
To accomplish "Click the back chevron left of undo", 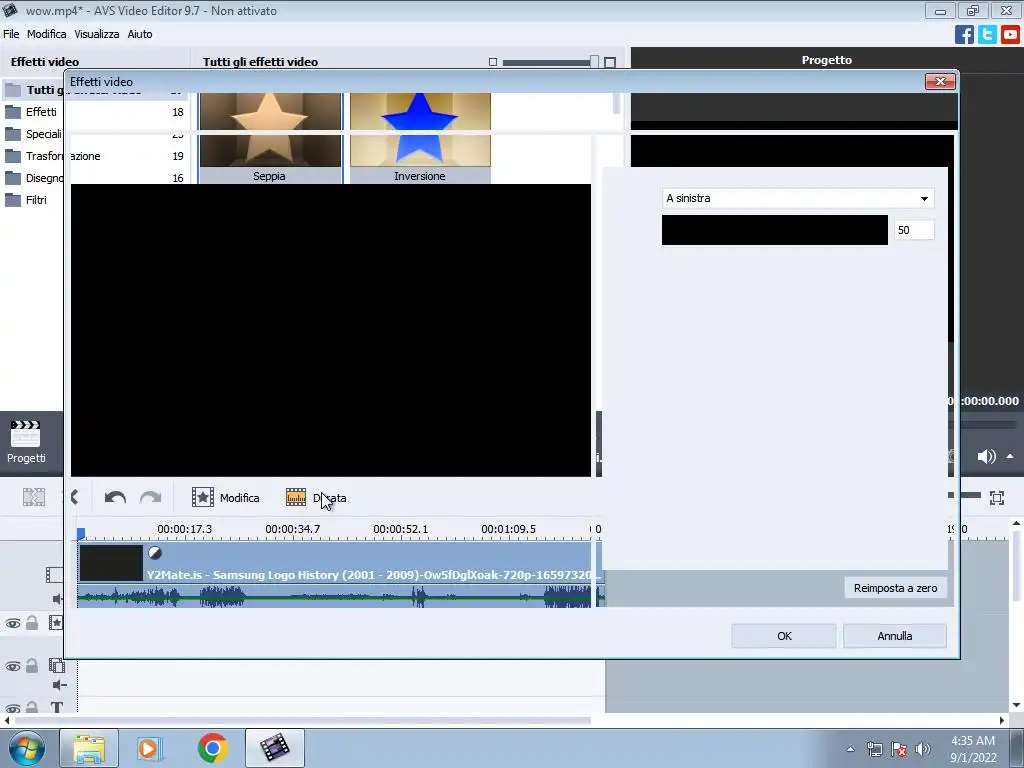I will 74,498.
